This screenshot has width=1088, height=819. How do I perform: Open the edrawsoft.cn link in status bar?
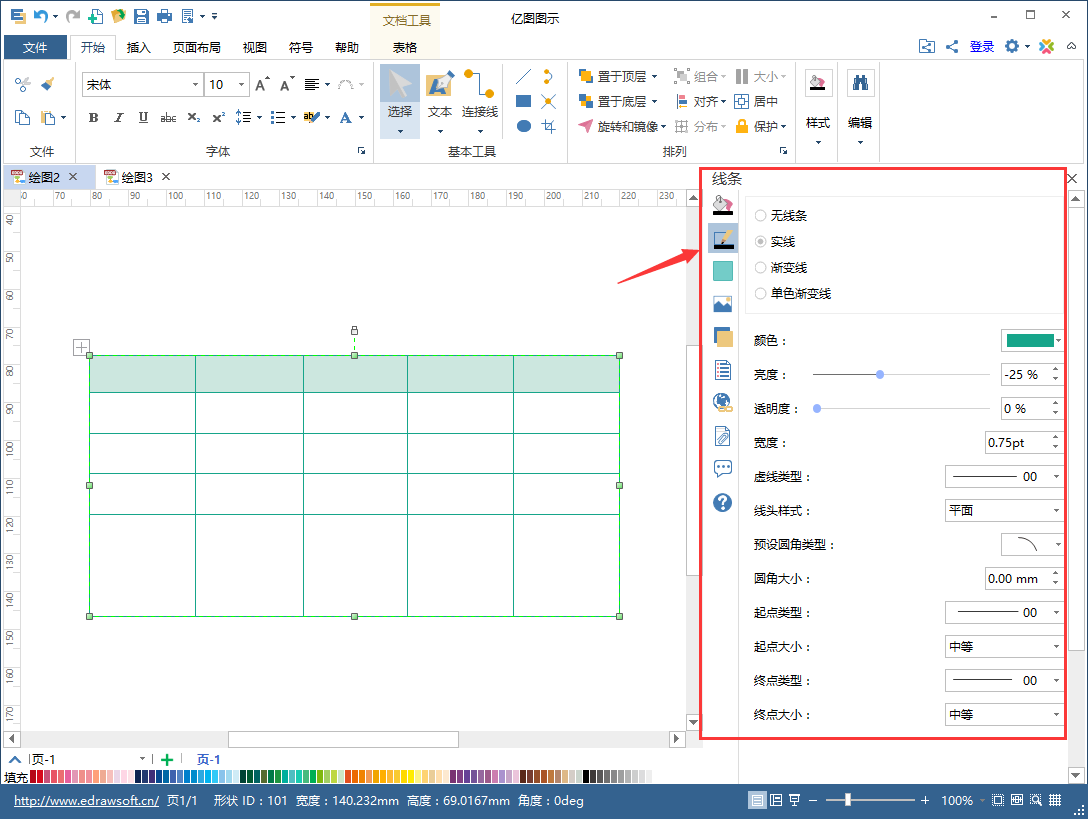click(87, 801)
